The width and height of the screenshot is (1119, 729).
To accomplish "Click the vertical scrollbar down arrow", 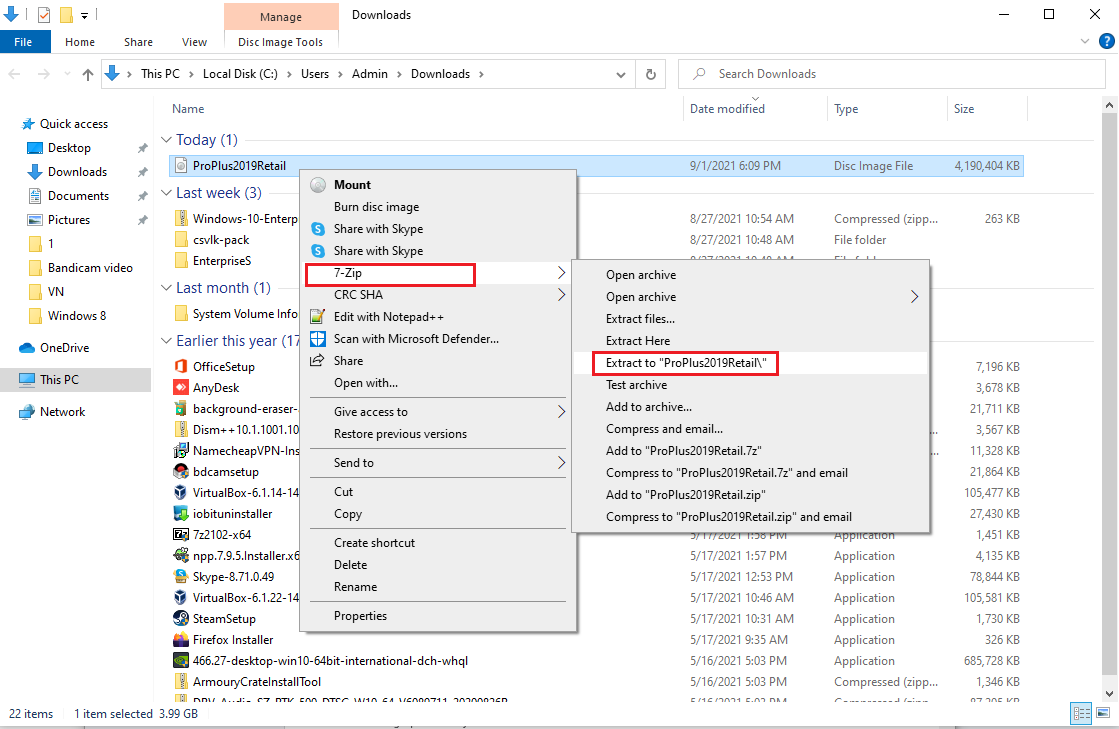I will point(1109,693).
